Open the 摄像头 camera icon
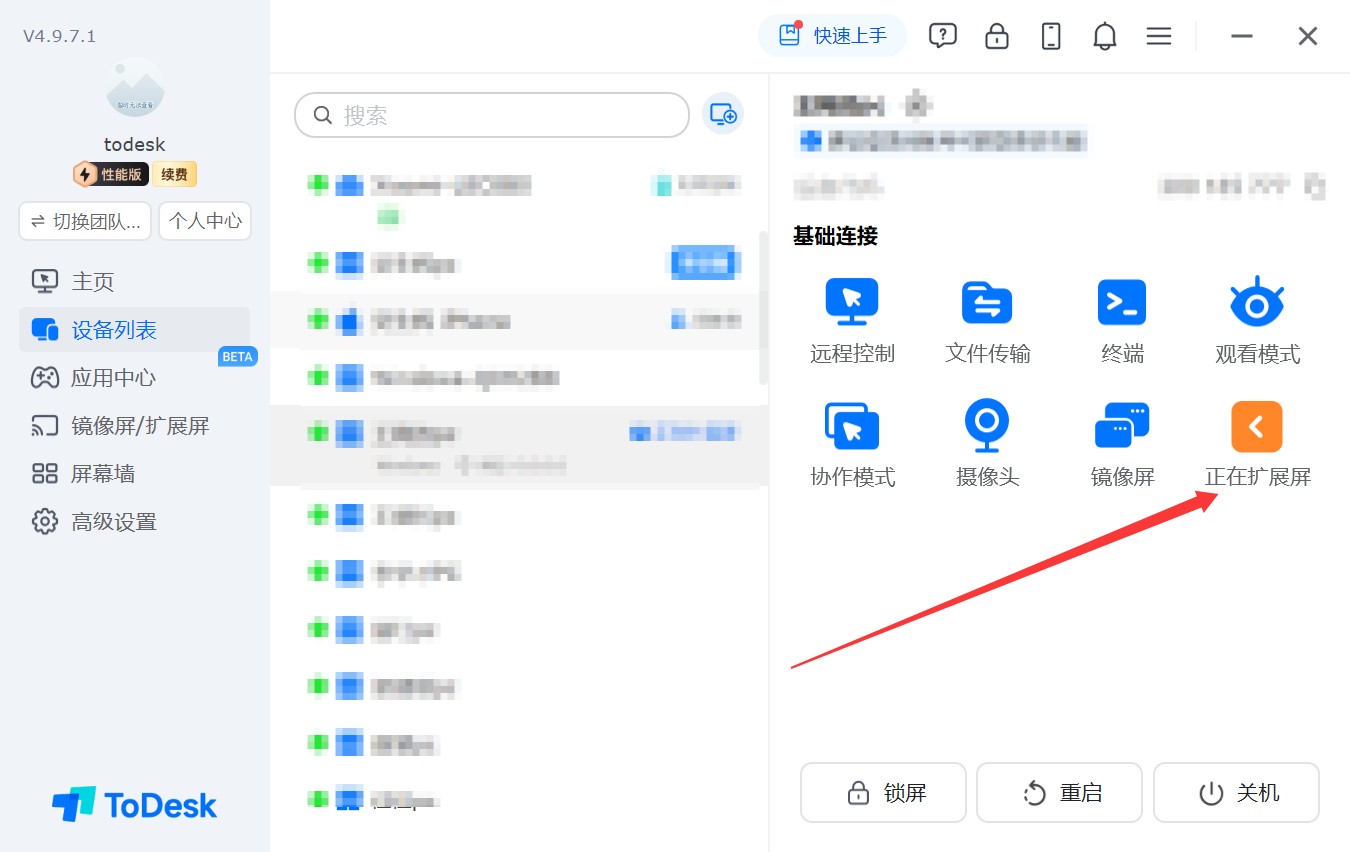 987,425
